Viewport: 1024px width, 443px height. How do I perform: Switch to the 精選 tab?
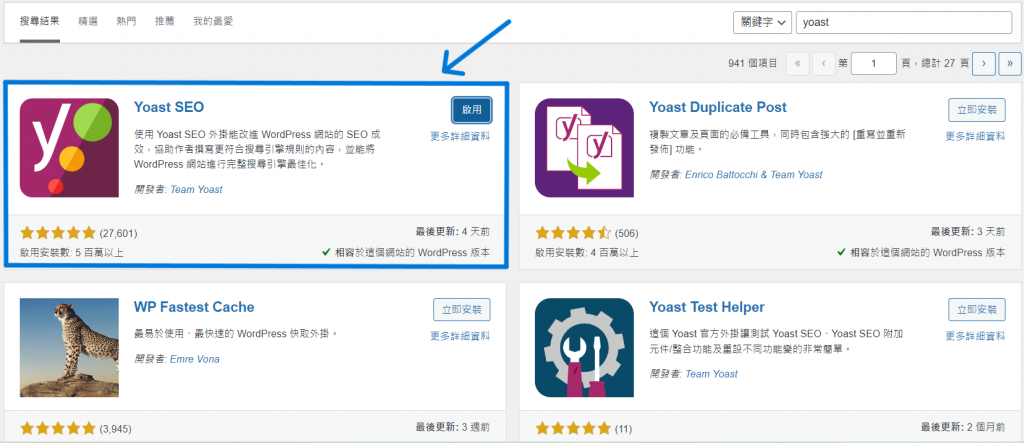coord(88,22)
